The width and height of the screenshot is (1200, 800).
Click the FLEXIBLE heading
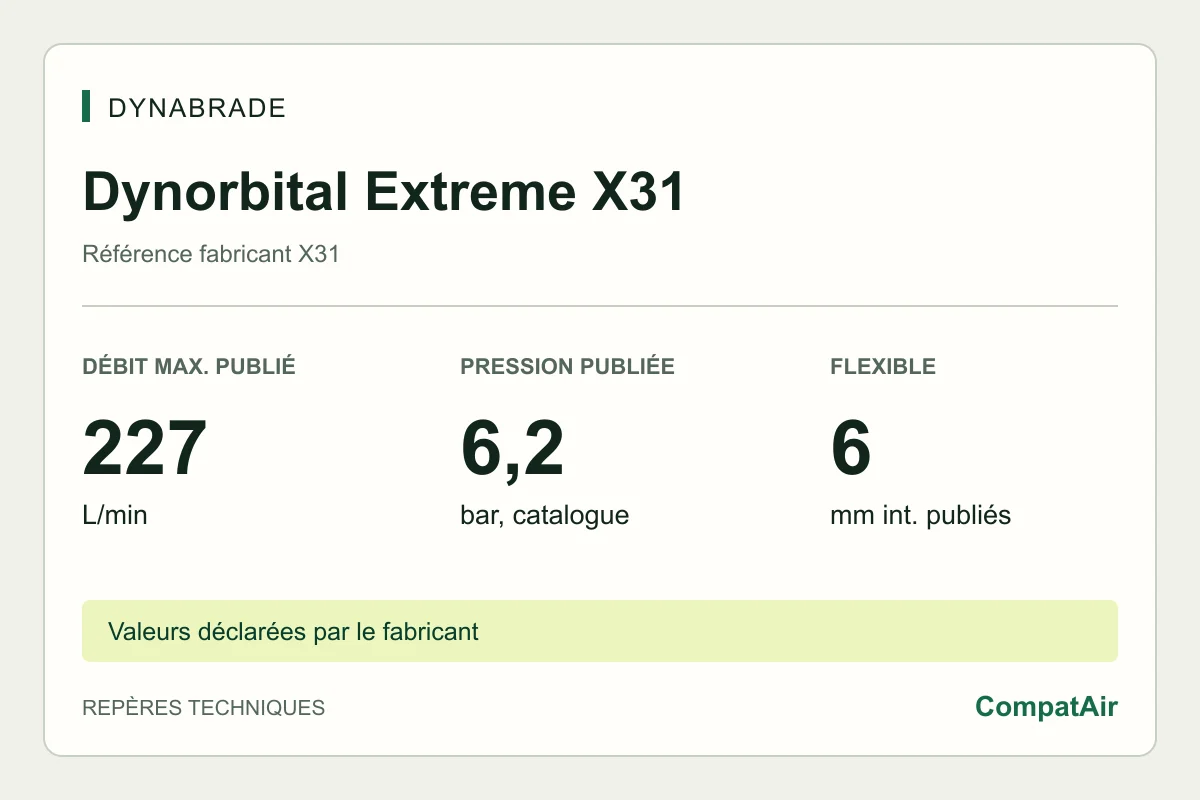tap(883, 366)
